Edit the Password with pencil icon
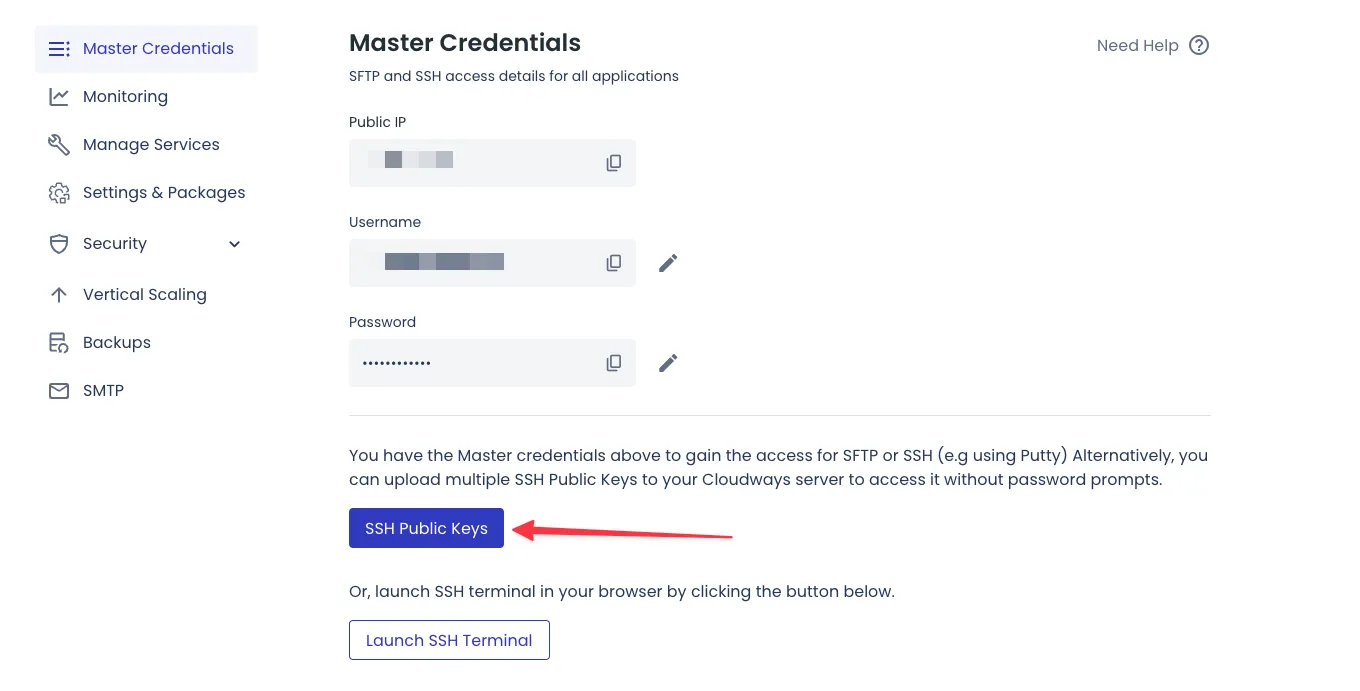Image resolution: width=1360 pixels, height=691 pixels. pyautogui.click(x=668, y=363)
